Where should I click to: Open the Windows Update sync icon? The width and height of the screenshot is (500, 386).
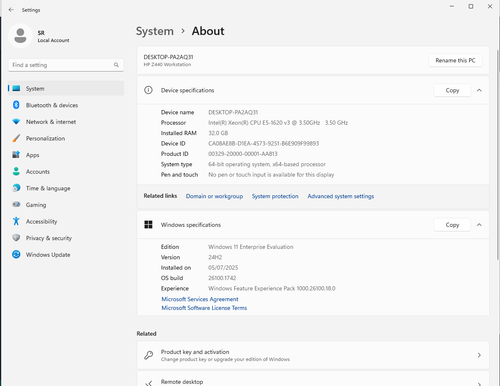(16, 254)
